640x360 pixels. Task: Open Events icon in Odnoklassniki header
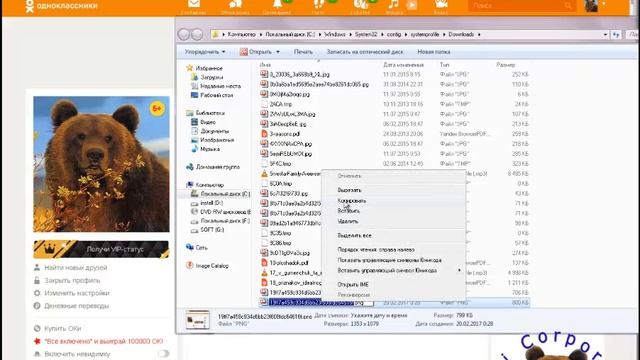pyautogui.click(x=360, y=5)
